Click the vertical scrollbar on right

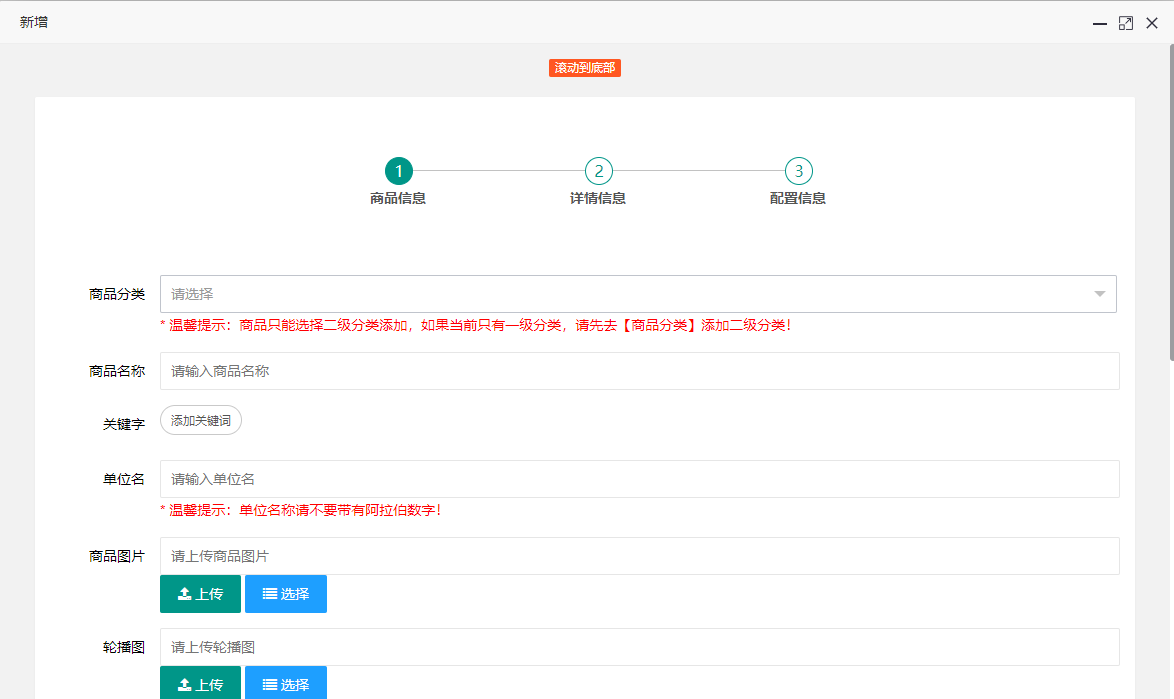[1169, 200]
